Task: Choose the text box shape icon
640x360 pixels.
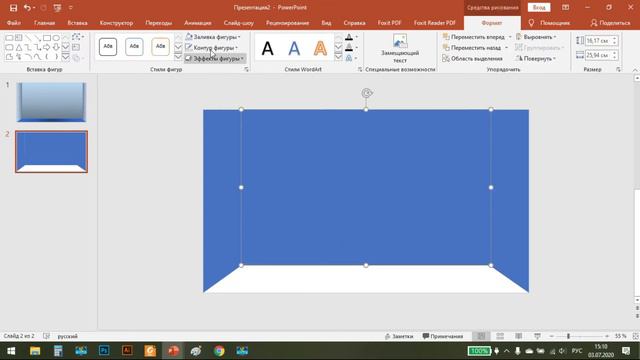Action: [18, 38]
